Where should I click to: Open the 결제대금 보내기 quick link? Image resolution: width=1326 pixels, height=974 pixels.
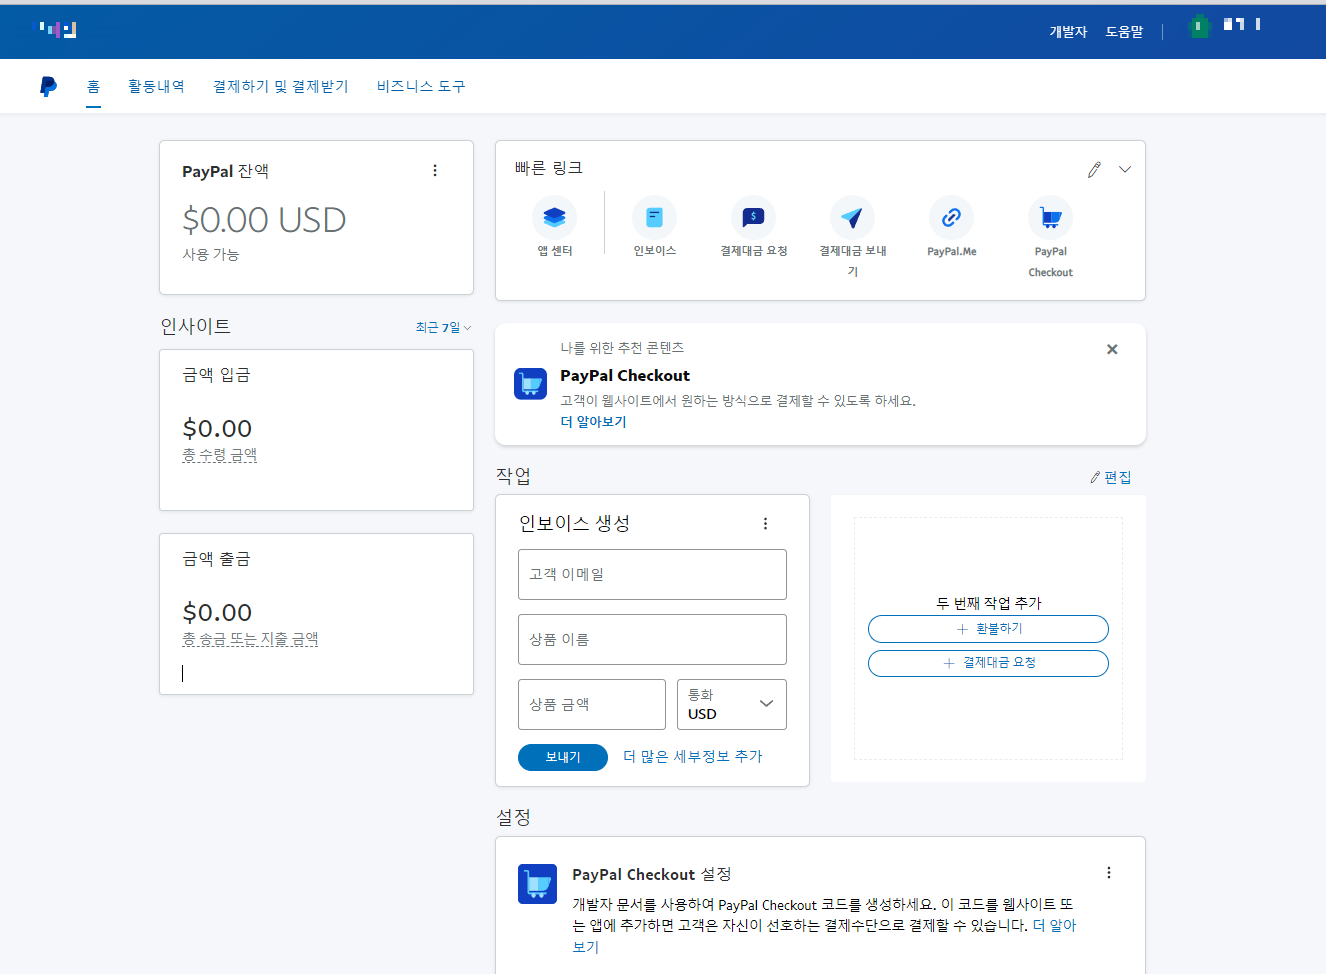[852, 238]
